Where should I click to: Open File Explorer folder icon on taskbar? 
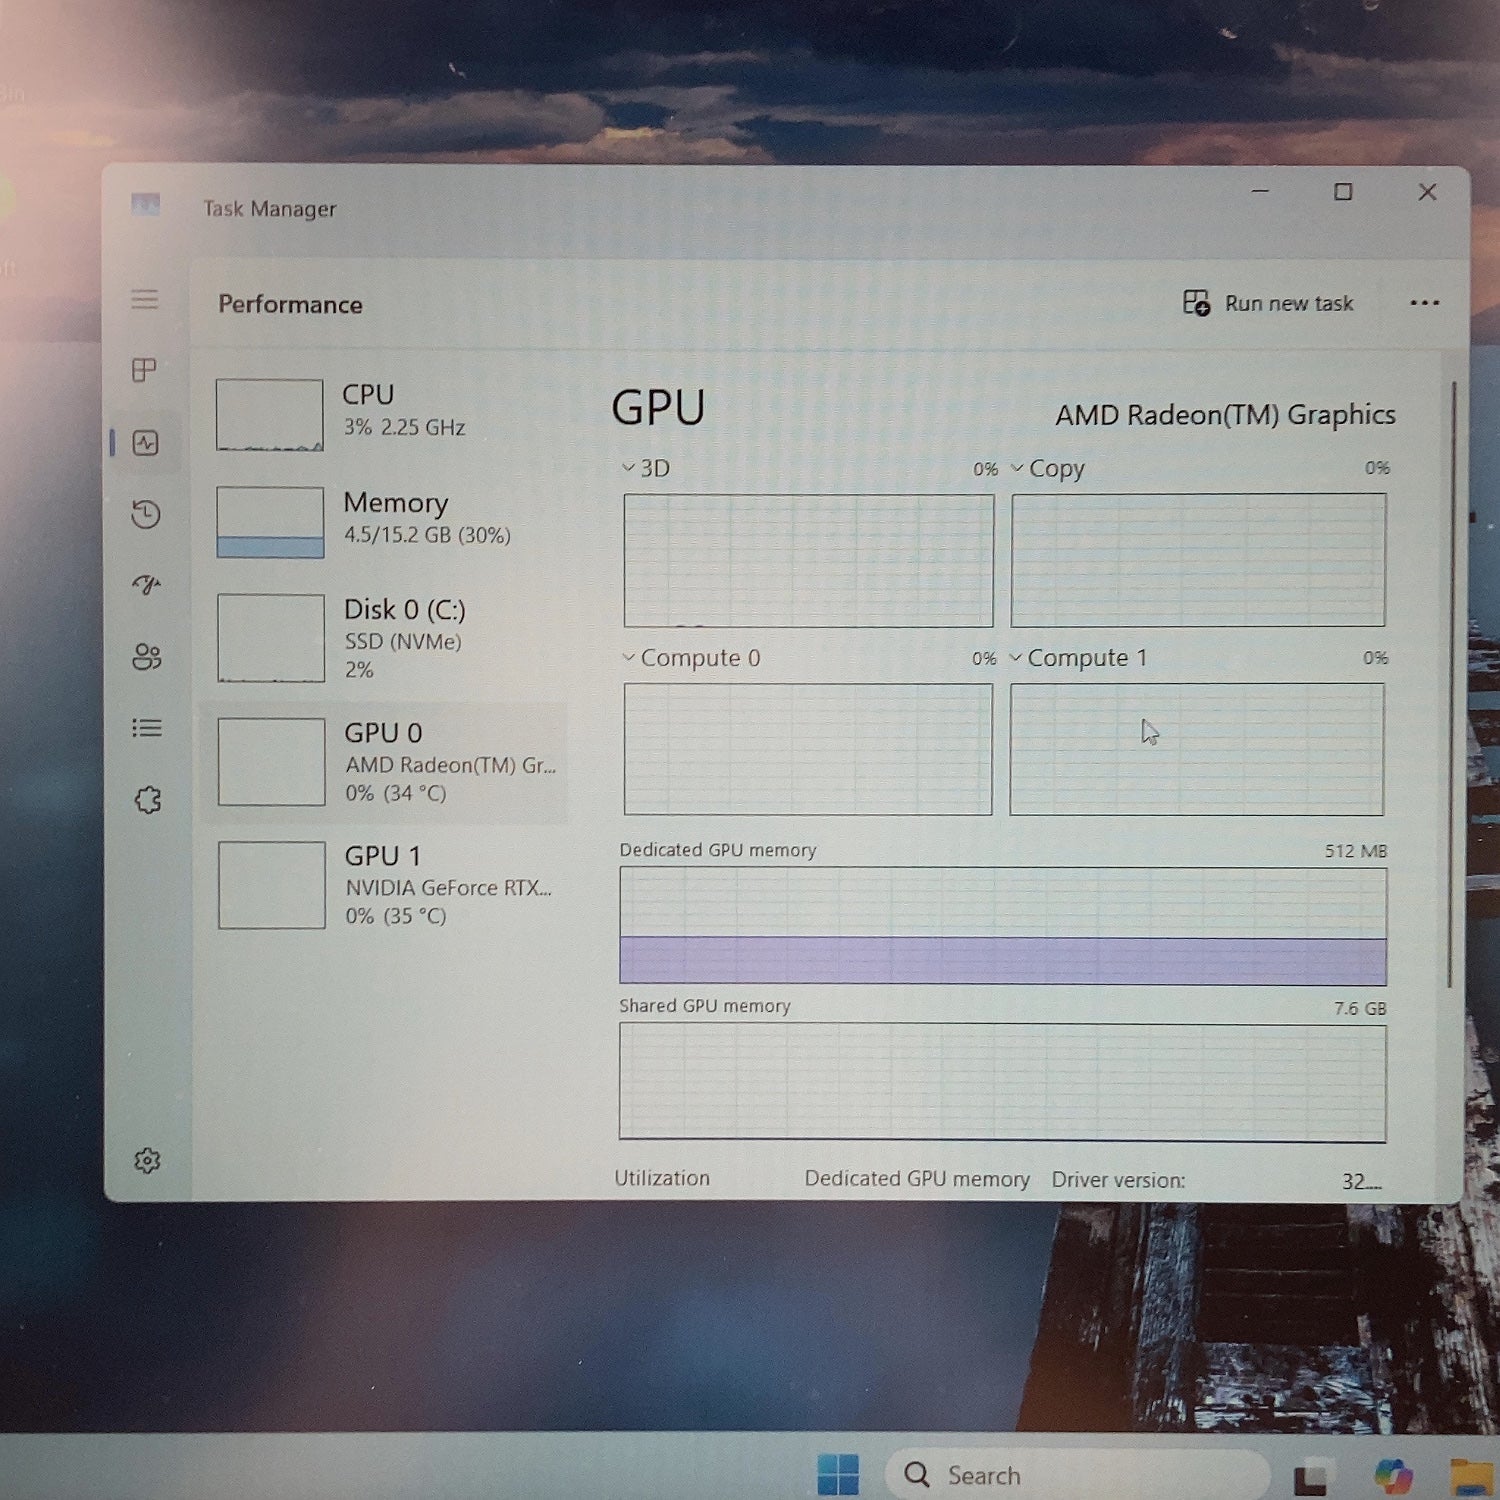click(1473, 1478)
